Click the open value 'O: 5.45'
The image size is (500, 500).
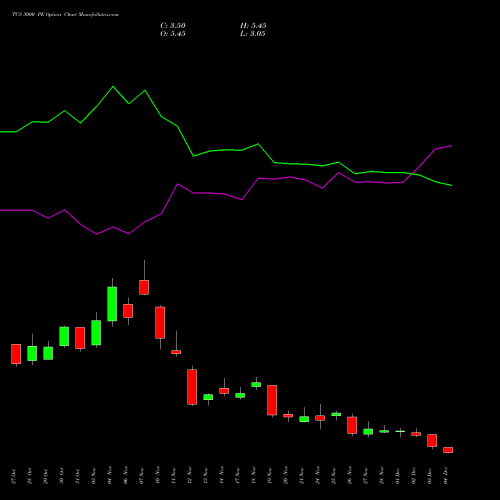click(173, 34)
